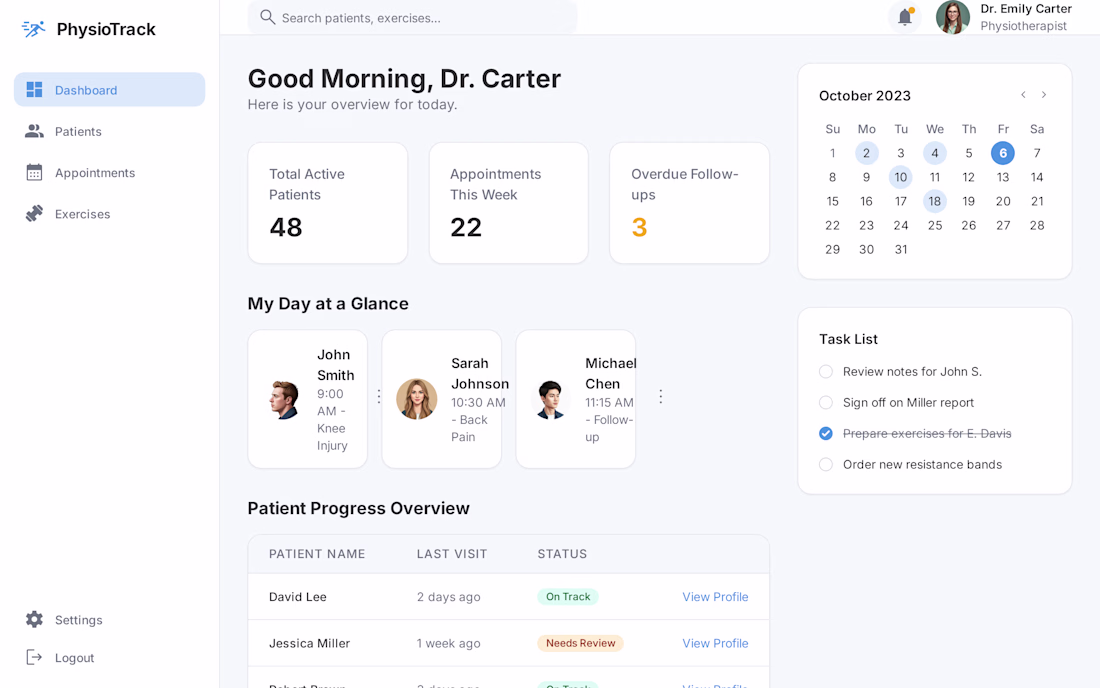Check 'Sign off on Miller report' task
The width and height of the screenshot is (1100, 688).
(x=826, y=403)
